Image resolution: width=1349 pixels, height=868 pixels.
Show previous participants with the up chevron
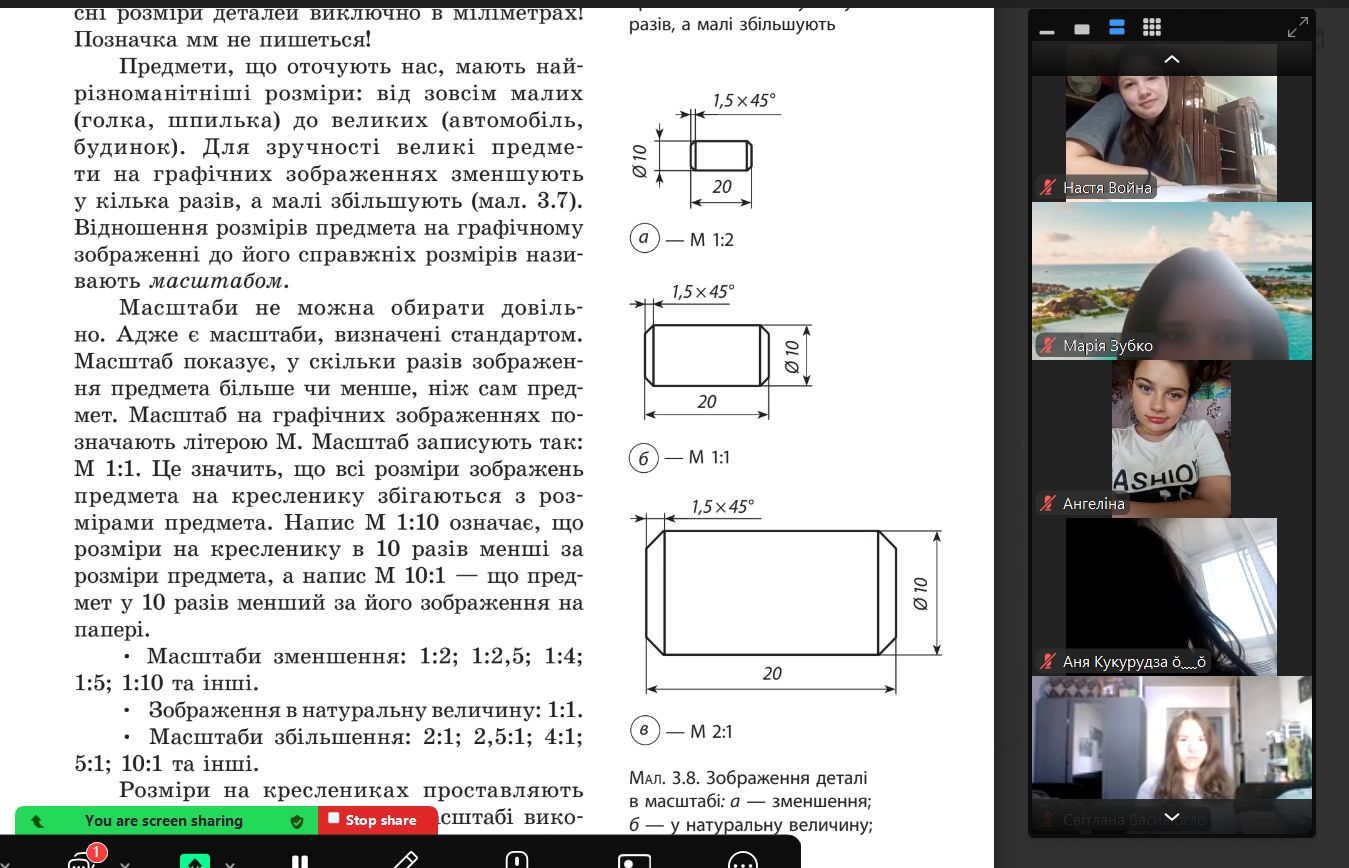[1172, 59]
